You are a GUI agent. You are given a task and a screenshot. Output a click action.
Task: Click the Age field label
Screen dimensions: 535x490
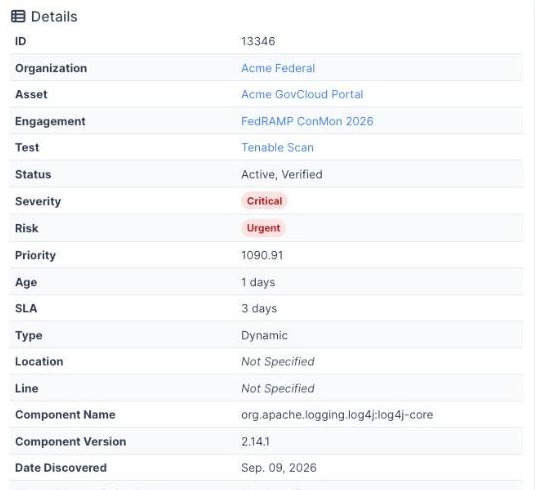(26, 283)
